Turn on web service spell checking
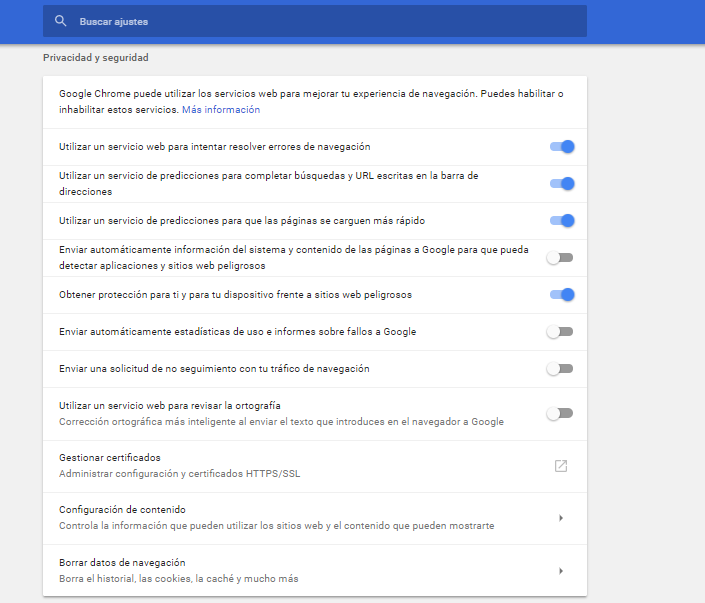The image size is (705, 603). 560,413
